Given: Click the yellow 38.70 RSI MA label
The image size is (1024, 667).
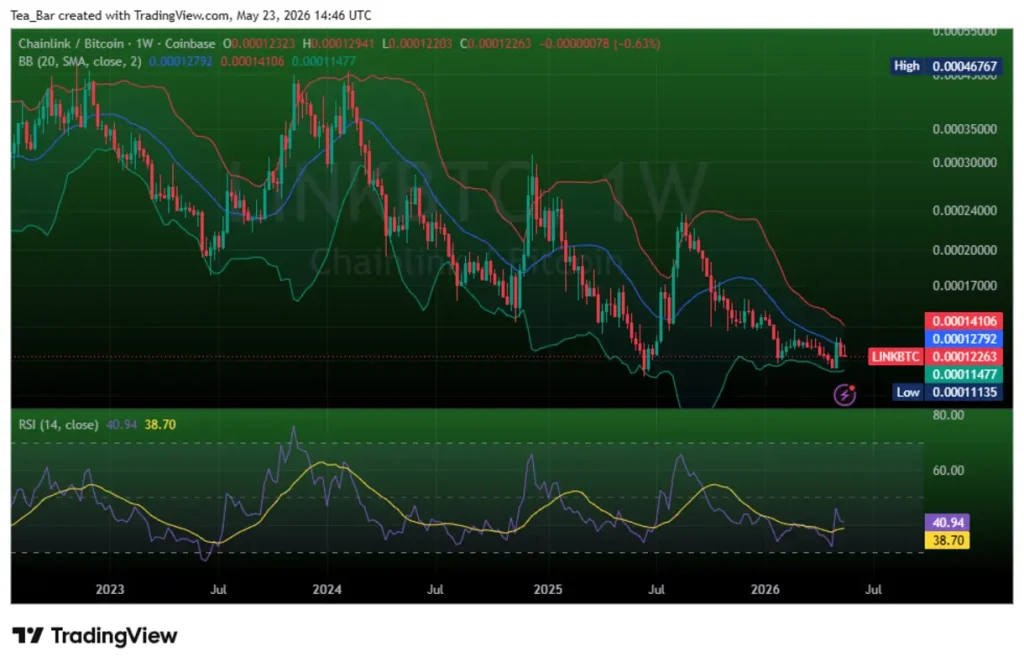Looking at the screenshot, I should click(948, 540).
